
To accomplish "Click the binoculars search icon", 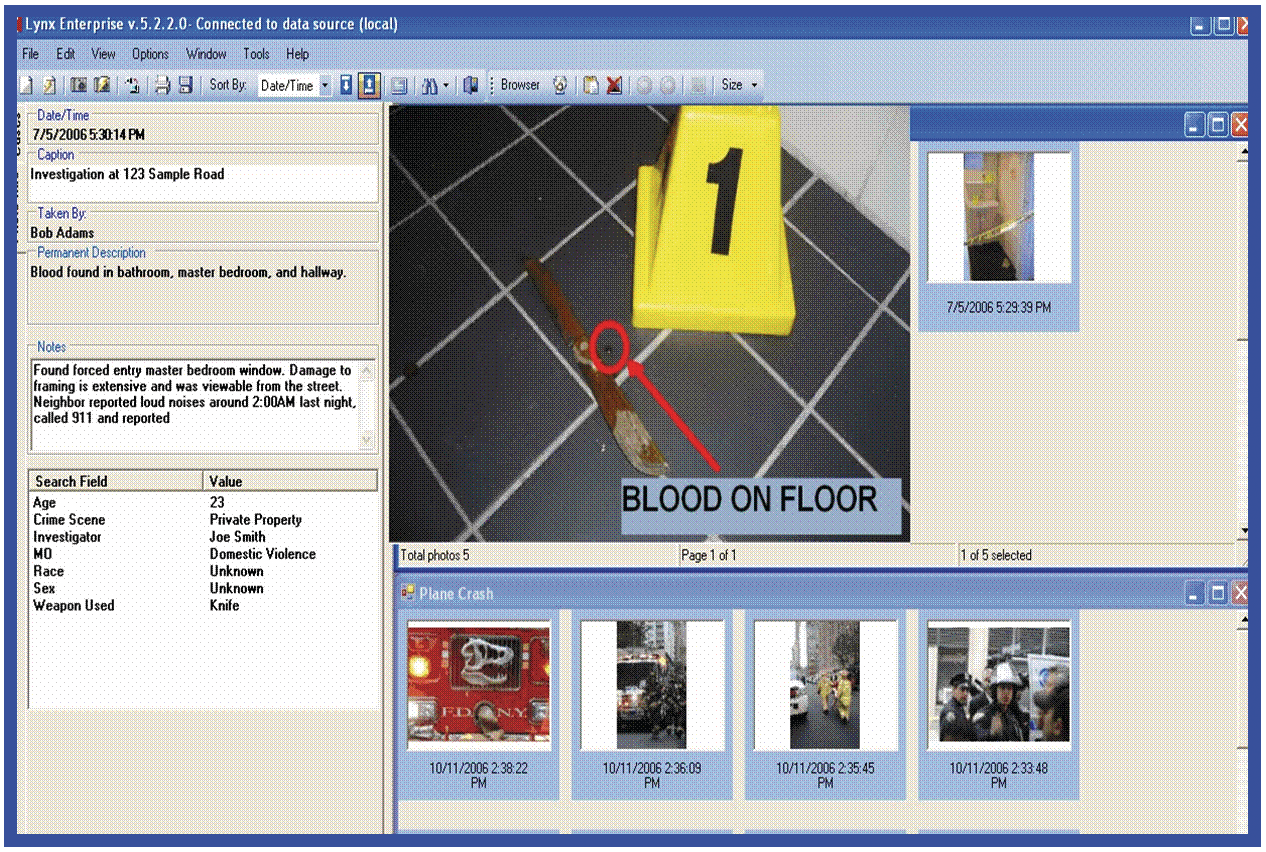I will click(428, 86).
